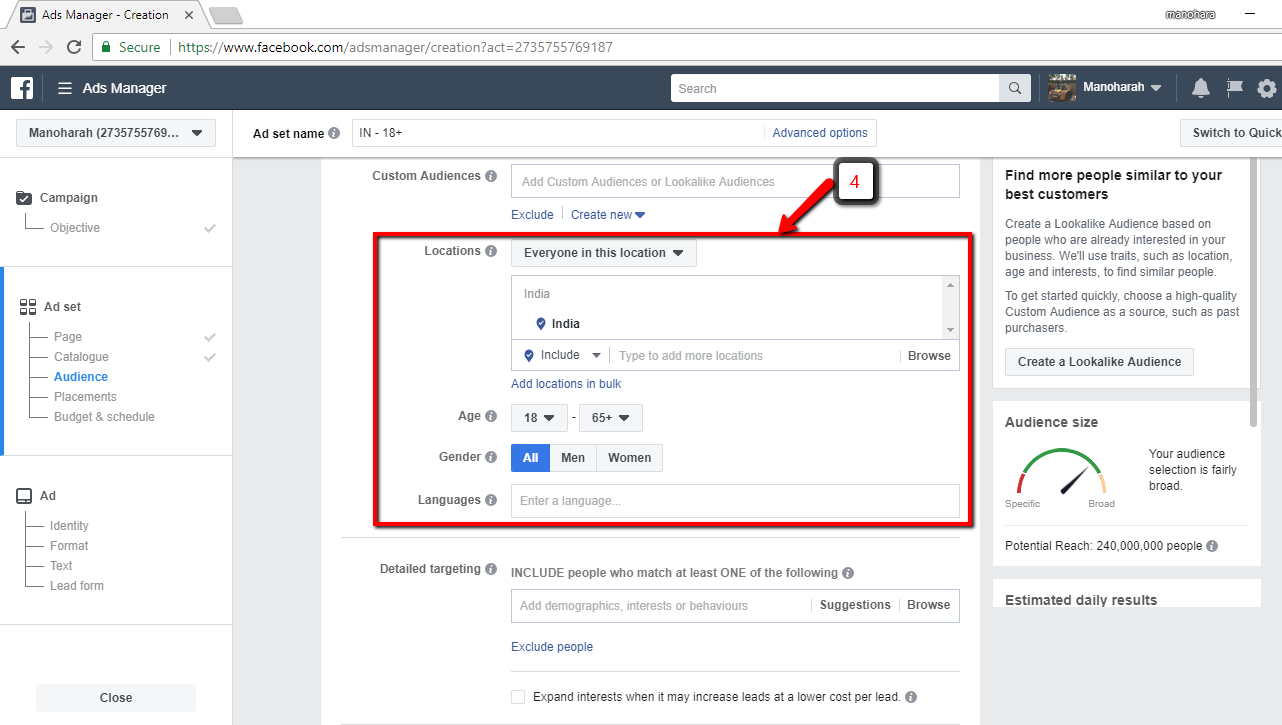Open the notifications bell icon
Screen dimensions: 1282x725
(x=1201, y=88)
